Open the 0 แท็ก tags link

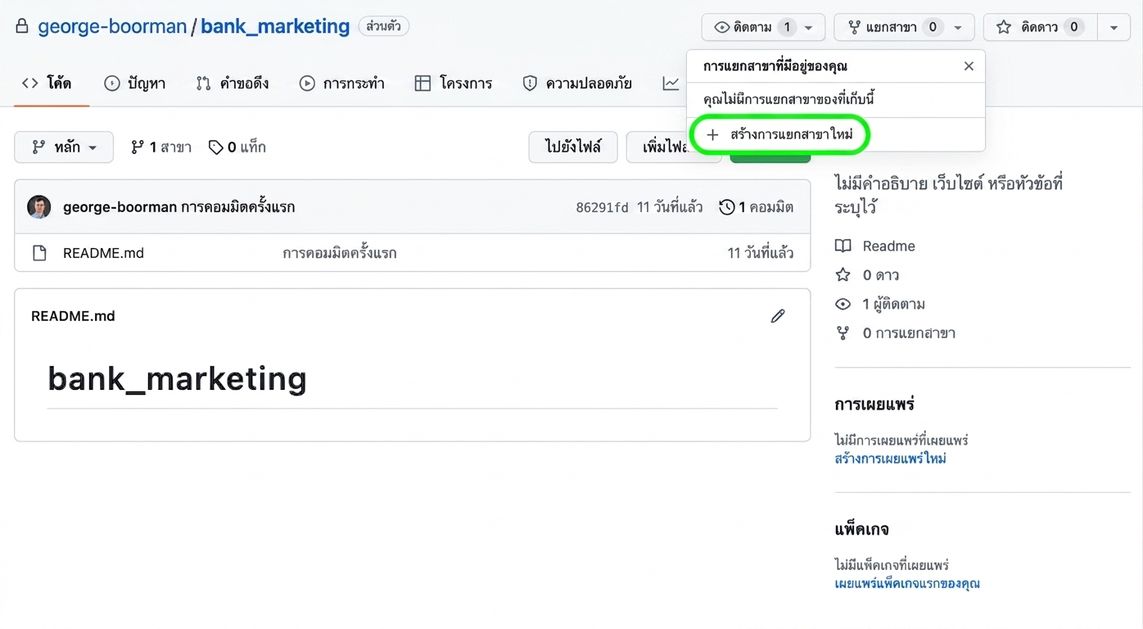point(238,147)
